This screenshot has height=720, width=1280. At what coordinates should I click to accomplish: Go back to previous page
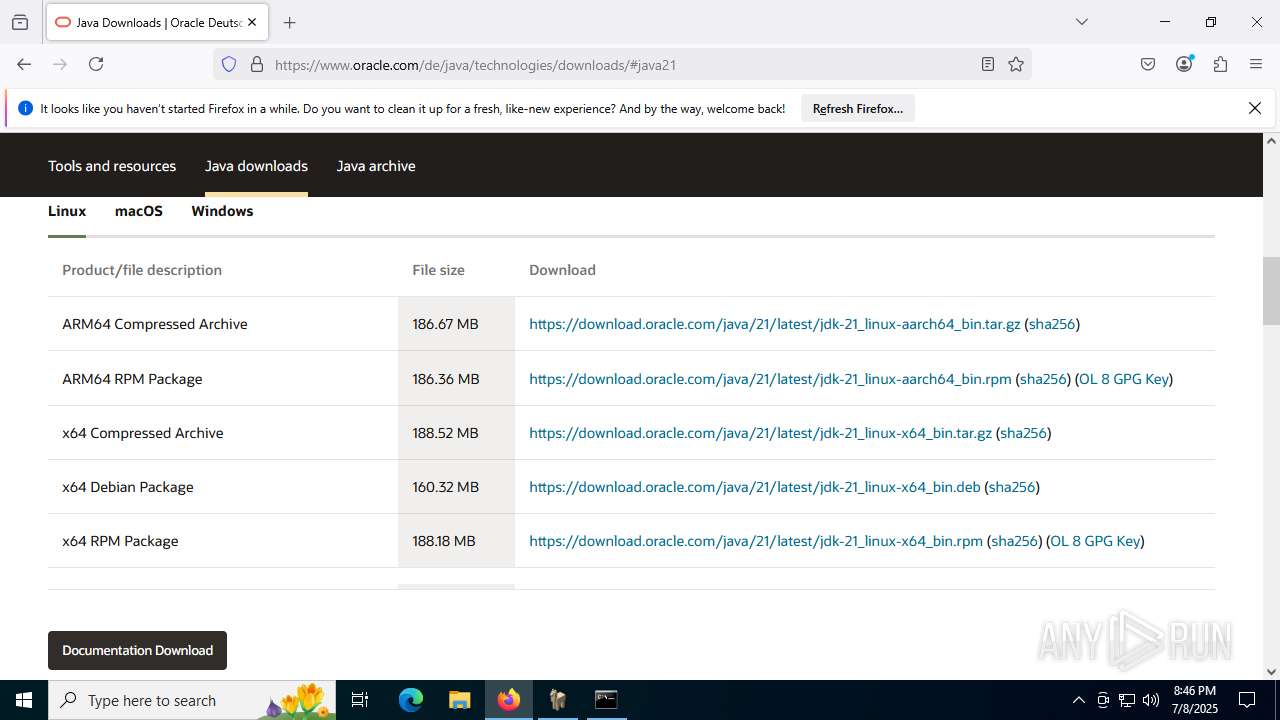[x=24, y=64]
